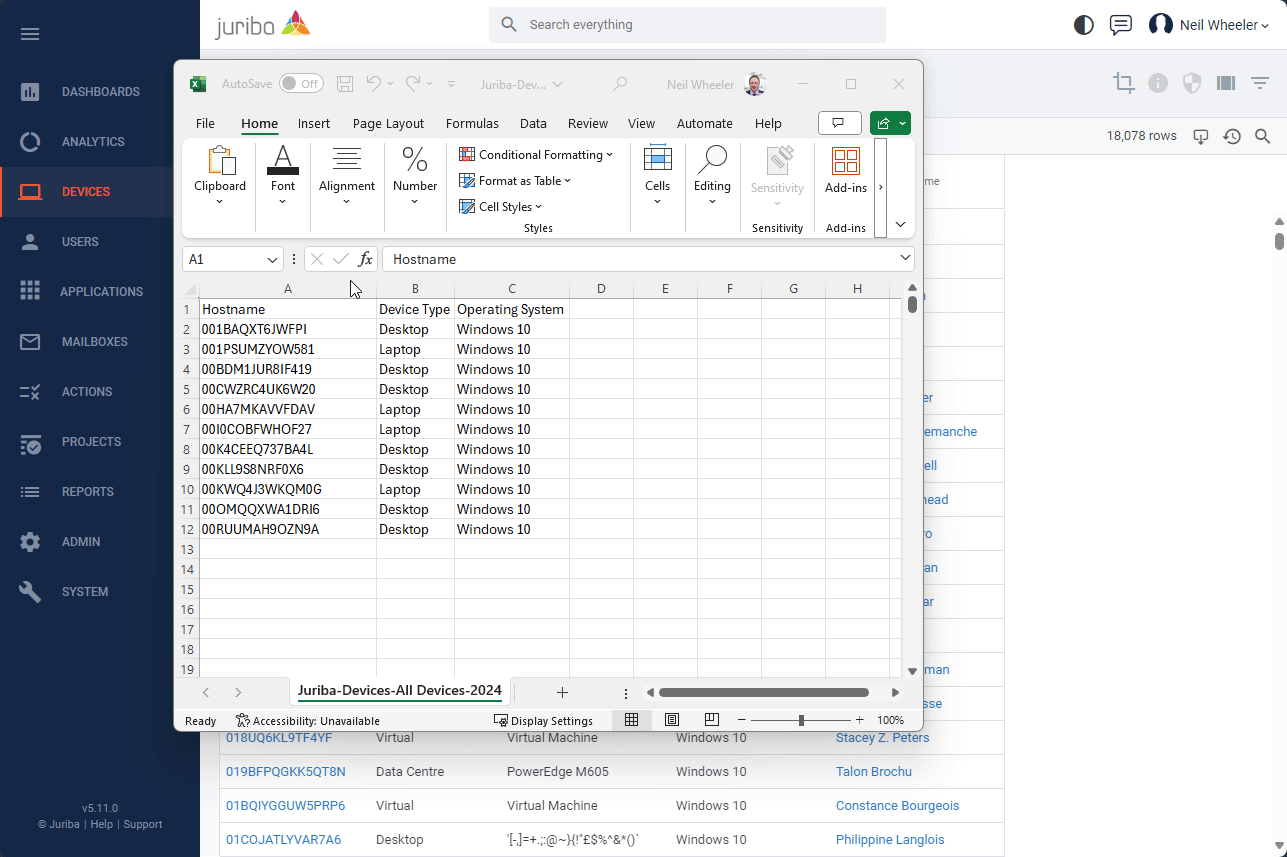The height and width of the screenshot is (857, 1287).
Task: Click Excel zoom slider handle
Action: [x=801, y=720]
